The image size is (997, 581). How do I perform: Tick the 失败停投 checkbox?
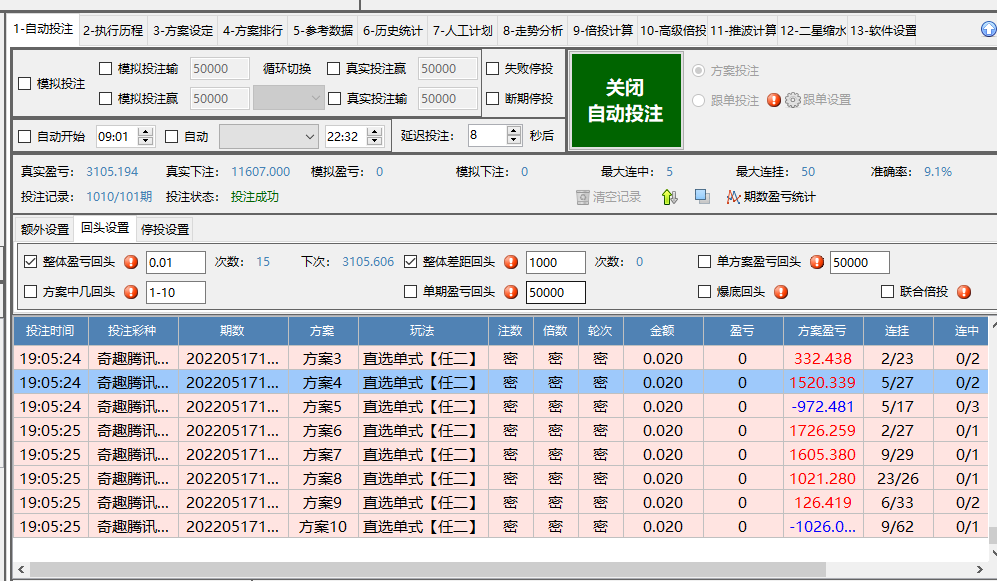tap(493, 69)
